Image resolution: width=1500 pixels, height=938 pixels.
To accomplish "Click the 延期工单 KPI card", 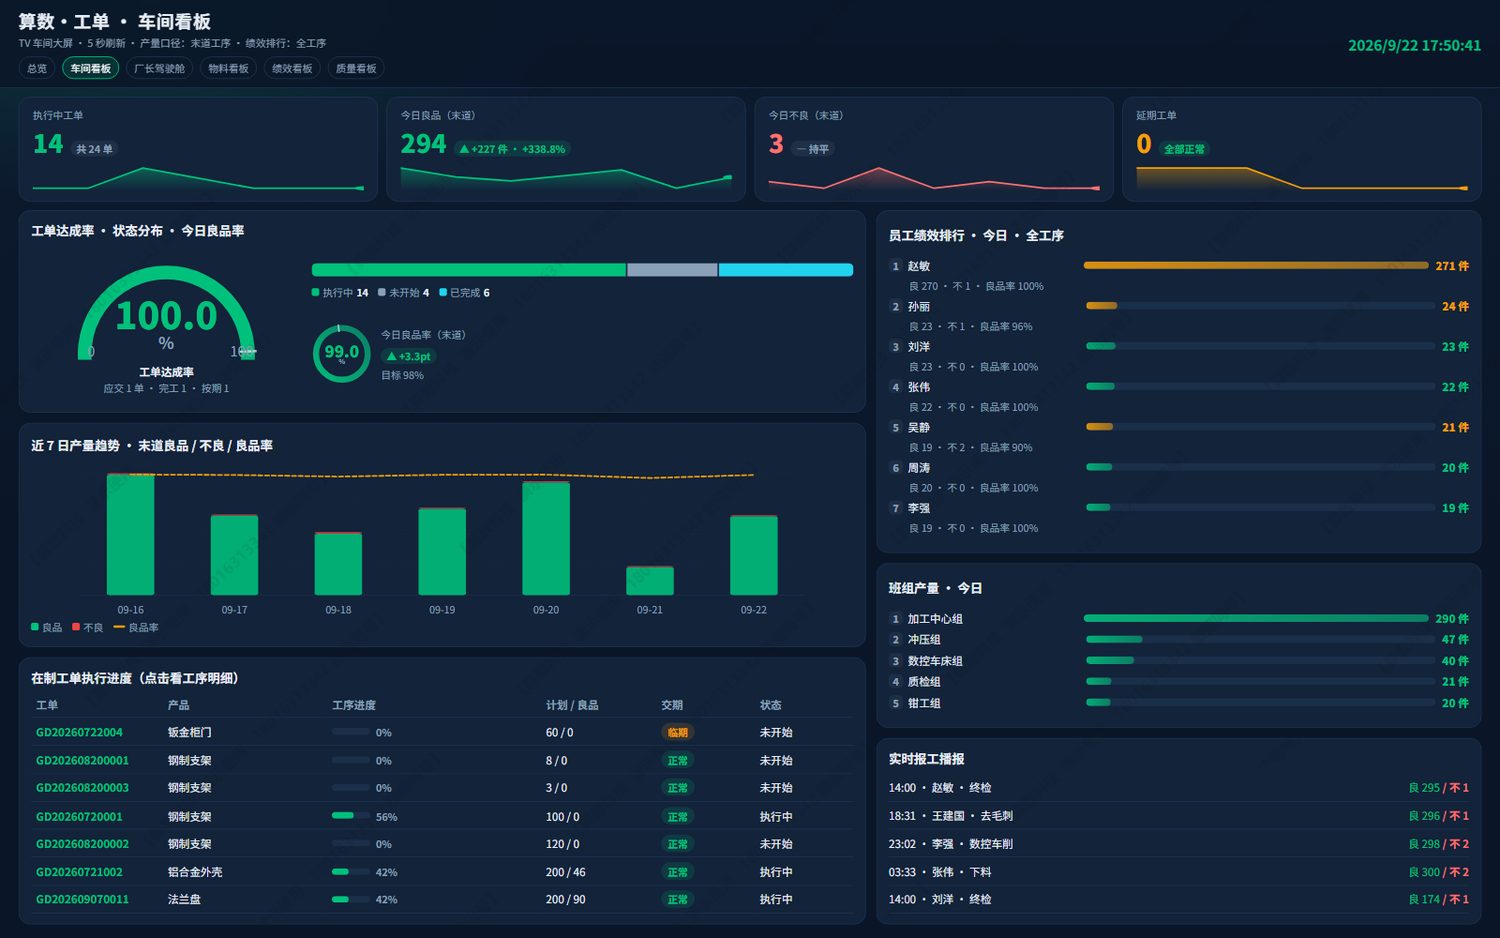I will 1301,149.
